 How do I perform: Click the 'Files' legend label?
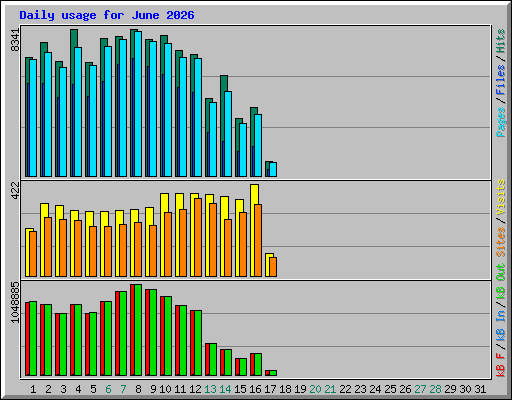(x=501, y=80)
